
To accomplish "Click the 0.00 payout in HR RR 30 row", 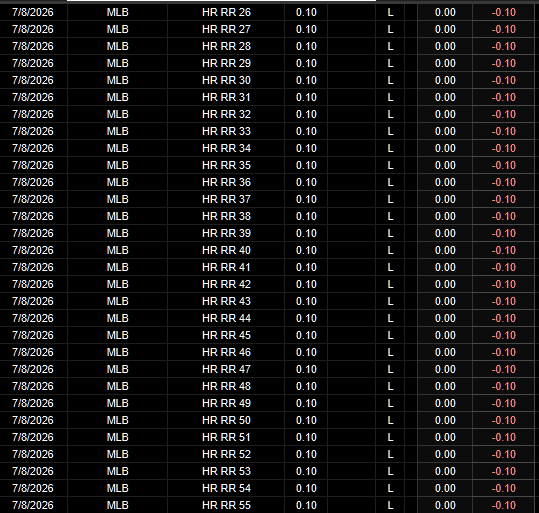I will click(445, 80).
